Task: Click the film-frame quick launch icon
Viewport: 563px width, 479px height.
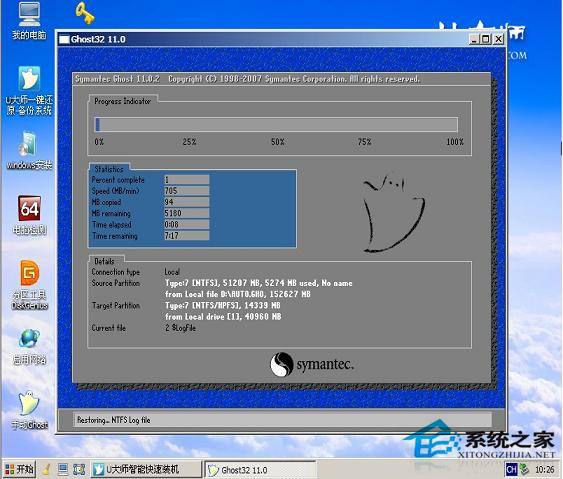Action: (x=79, y=469)
